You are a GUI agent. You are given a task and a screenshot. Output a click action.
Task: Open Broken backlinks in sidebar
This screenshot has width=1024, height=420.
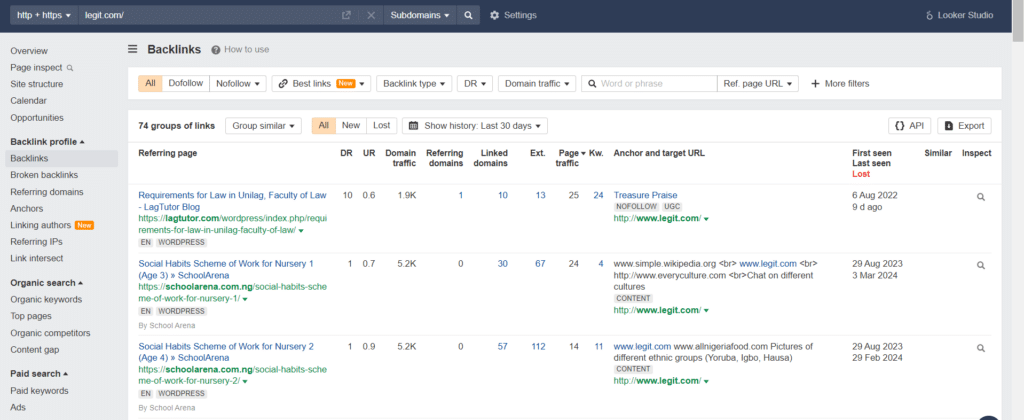tap(44, 175)
